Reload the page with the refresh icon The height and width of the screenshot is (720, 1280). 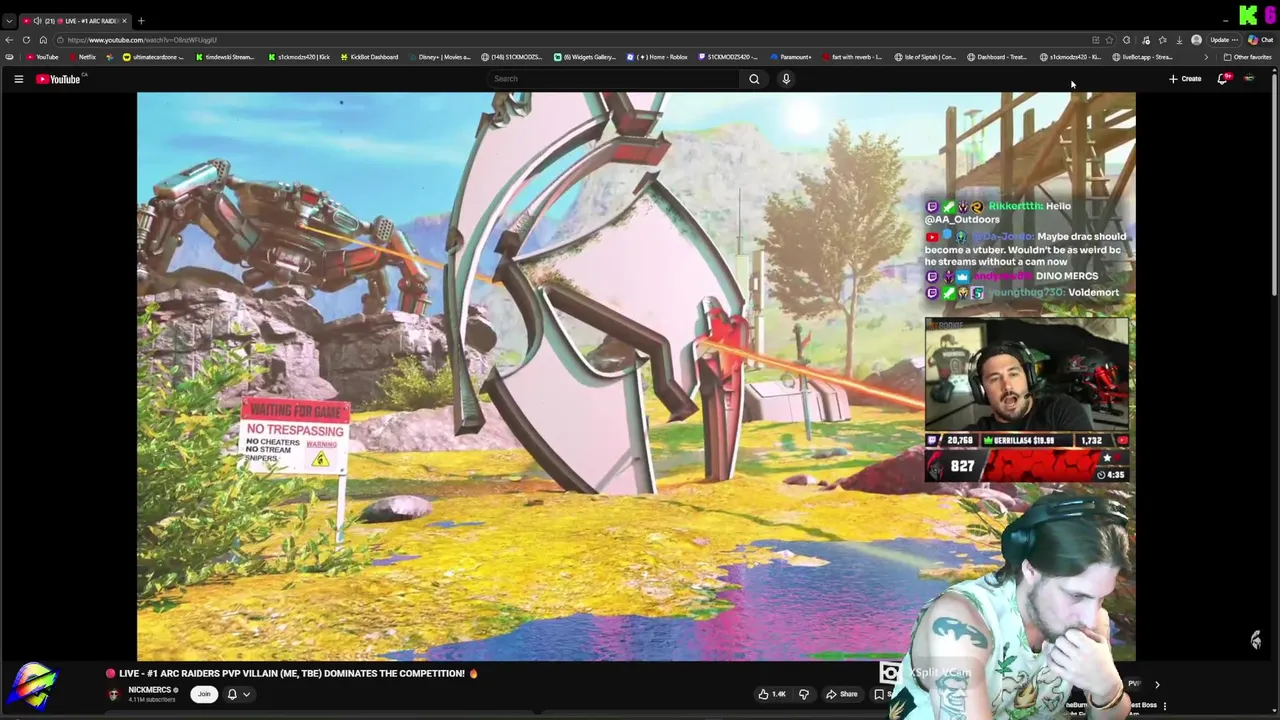26,40
